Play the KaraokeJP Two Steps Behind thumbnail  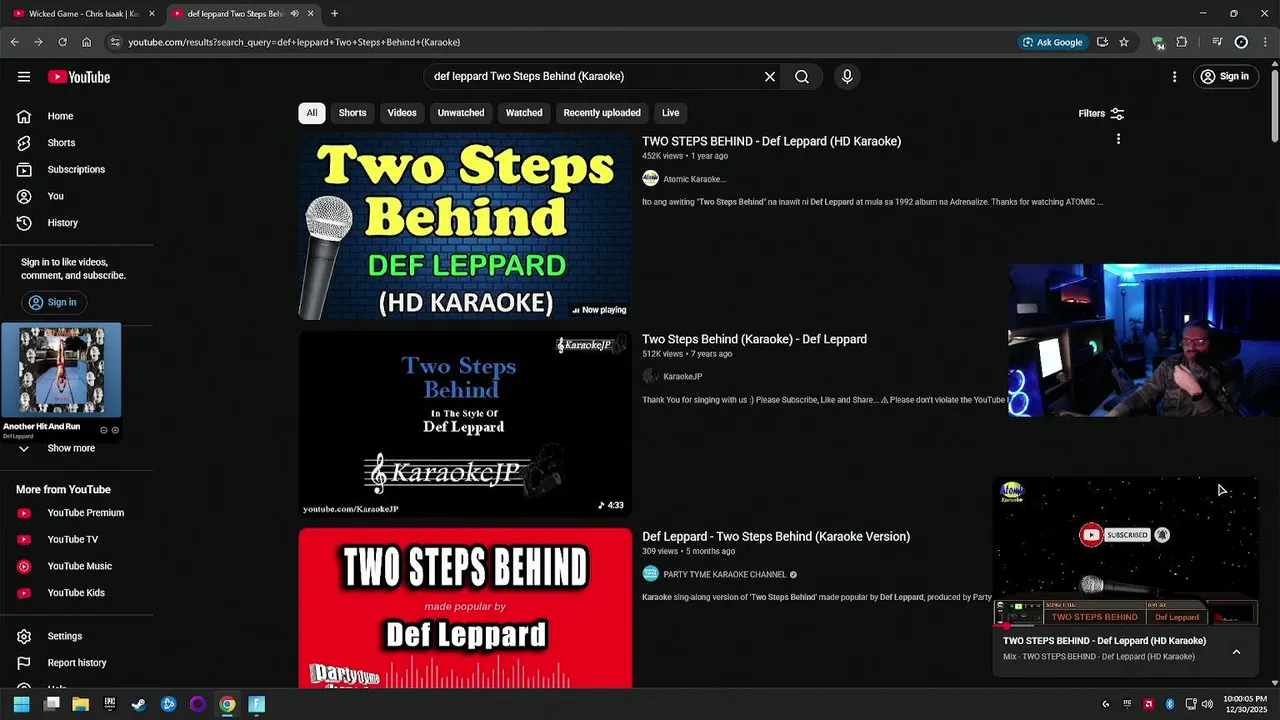tap(465, 424)
